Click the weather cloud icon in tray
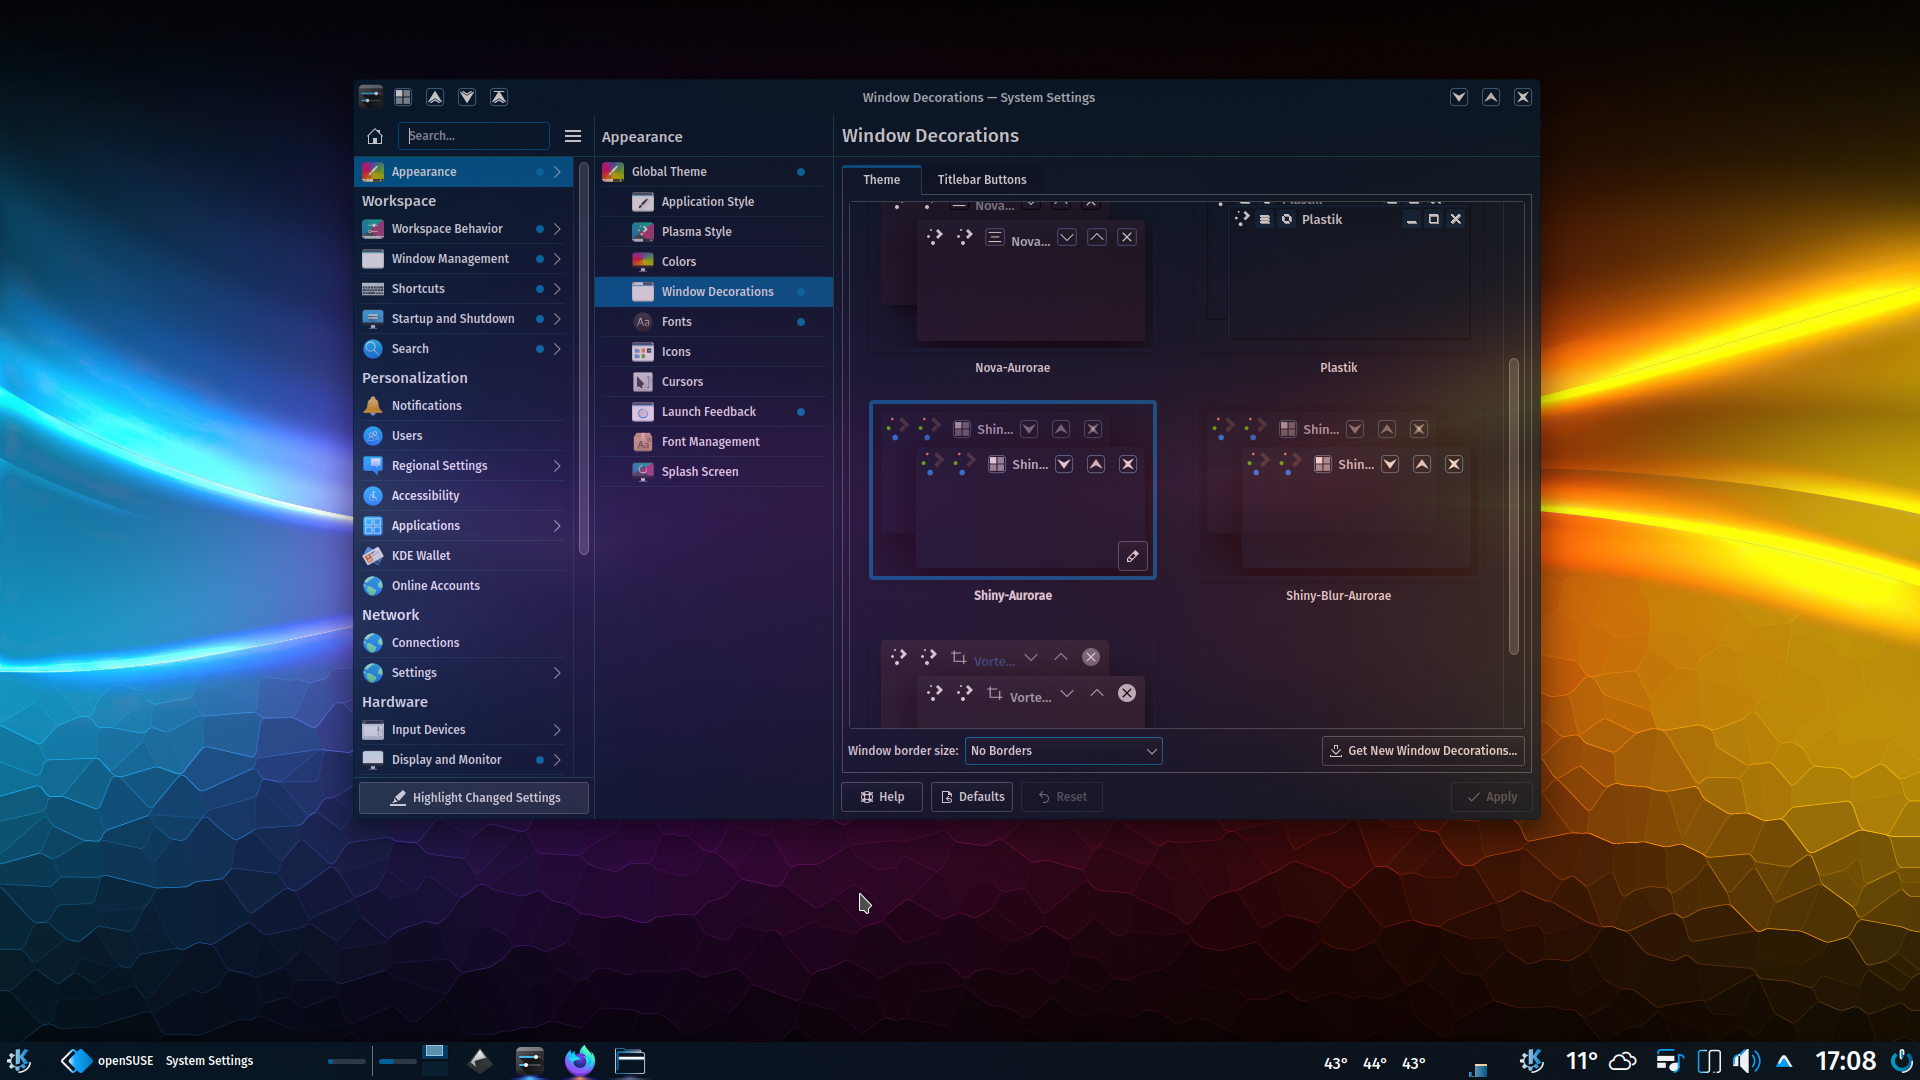Screen dimensions: 1920x1080 1623,1061
